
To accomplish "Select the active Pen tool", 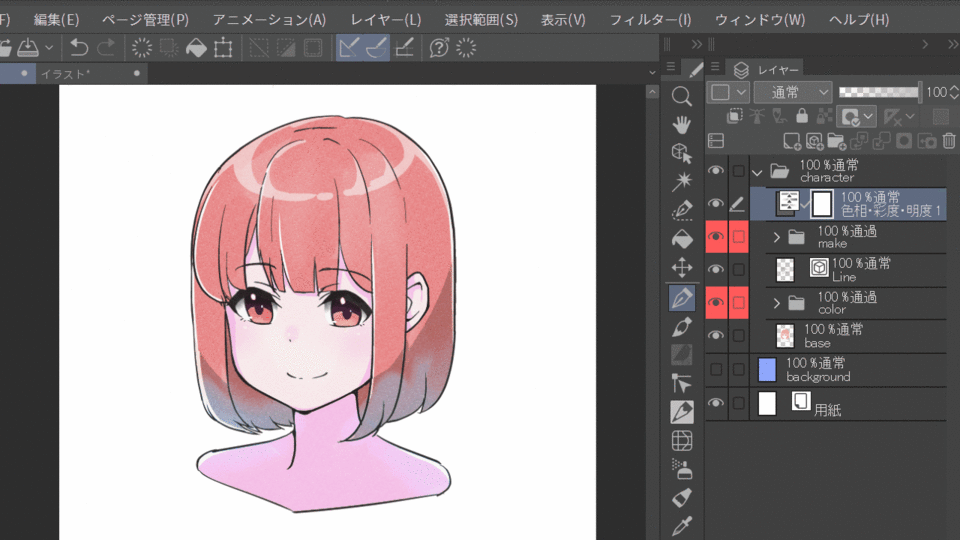I will [681, 298].
